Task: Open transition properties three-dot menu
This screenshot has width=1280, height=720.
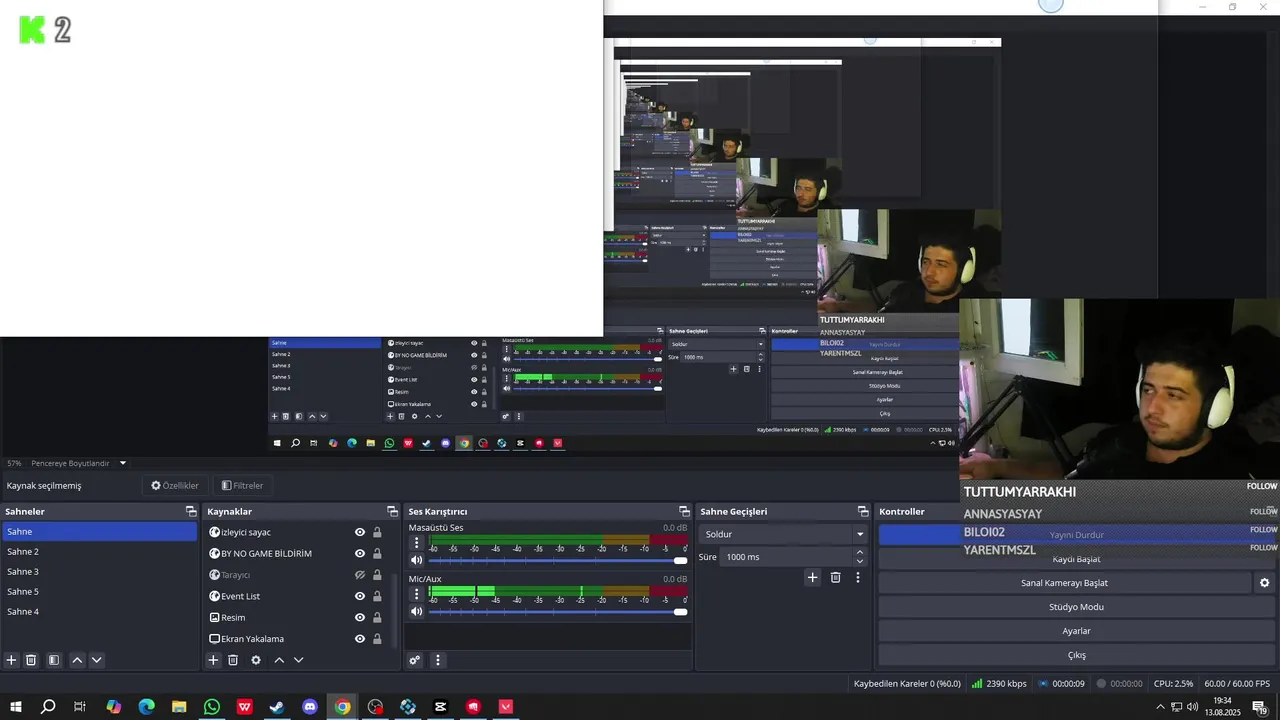Action: click(x=858, y=577)
